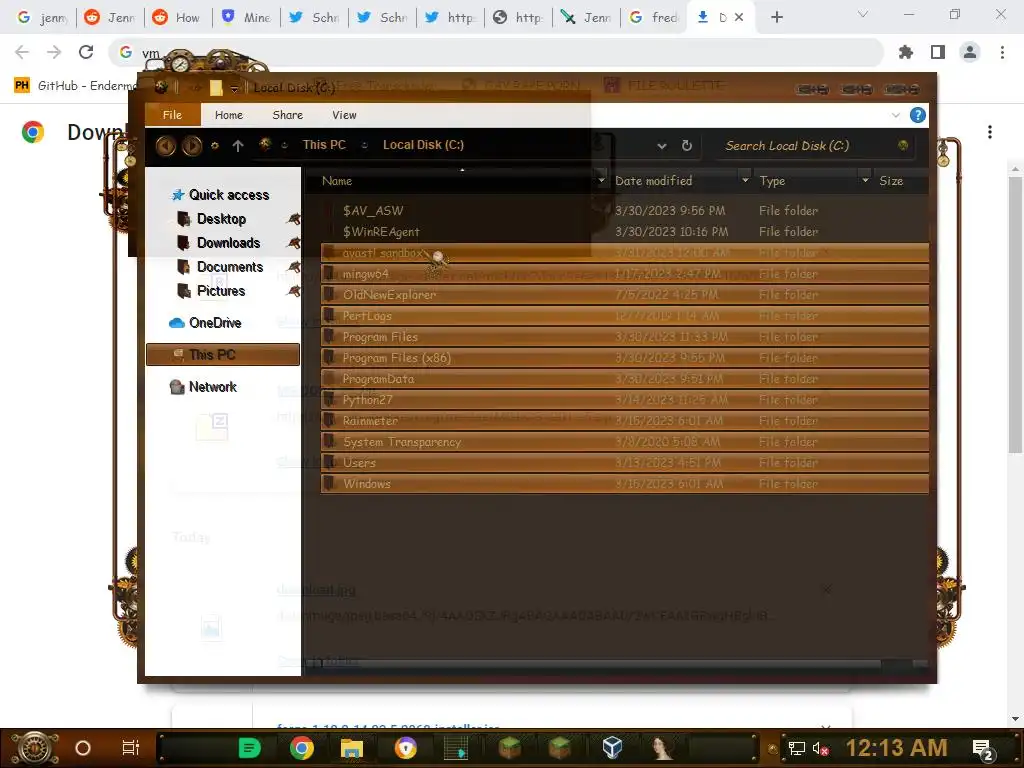Select the System Transparency folder
1024x768 pixels.
coord(624,441)
